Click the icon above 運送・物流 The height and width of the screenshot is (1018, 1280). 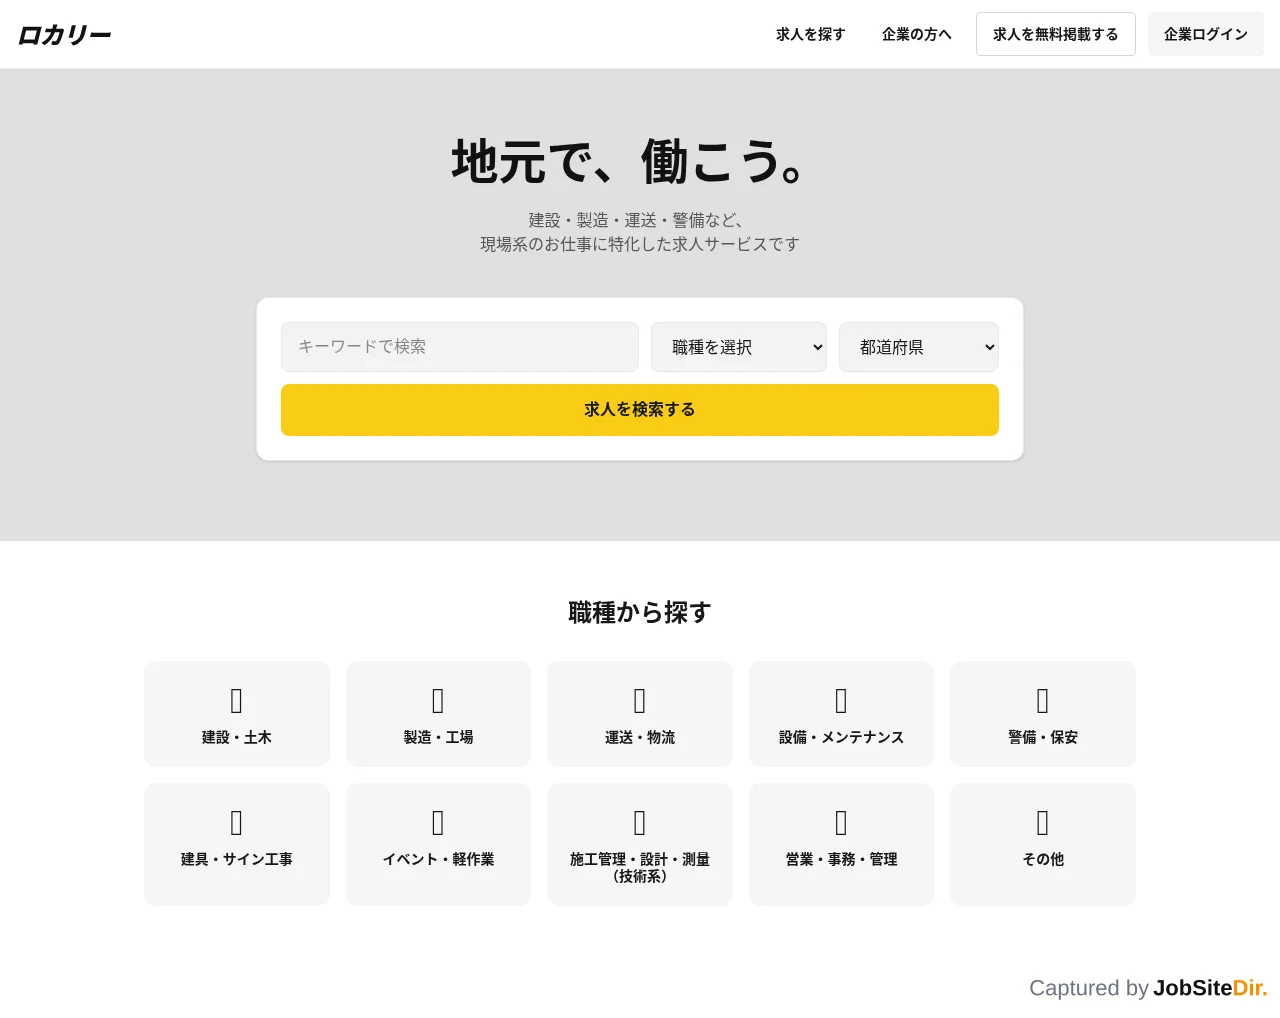[x=640, y=701]
